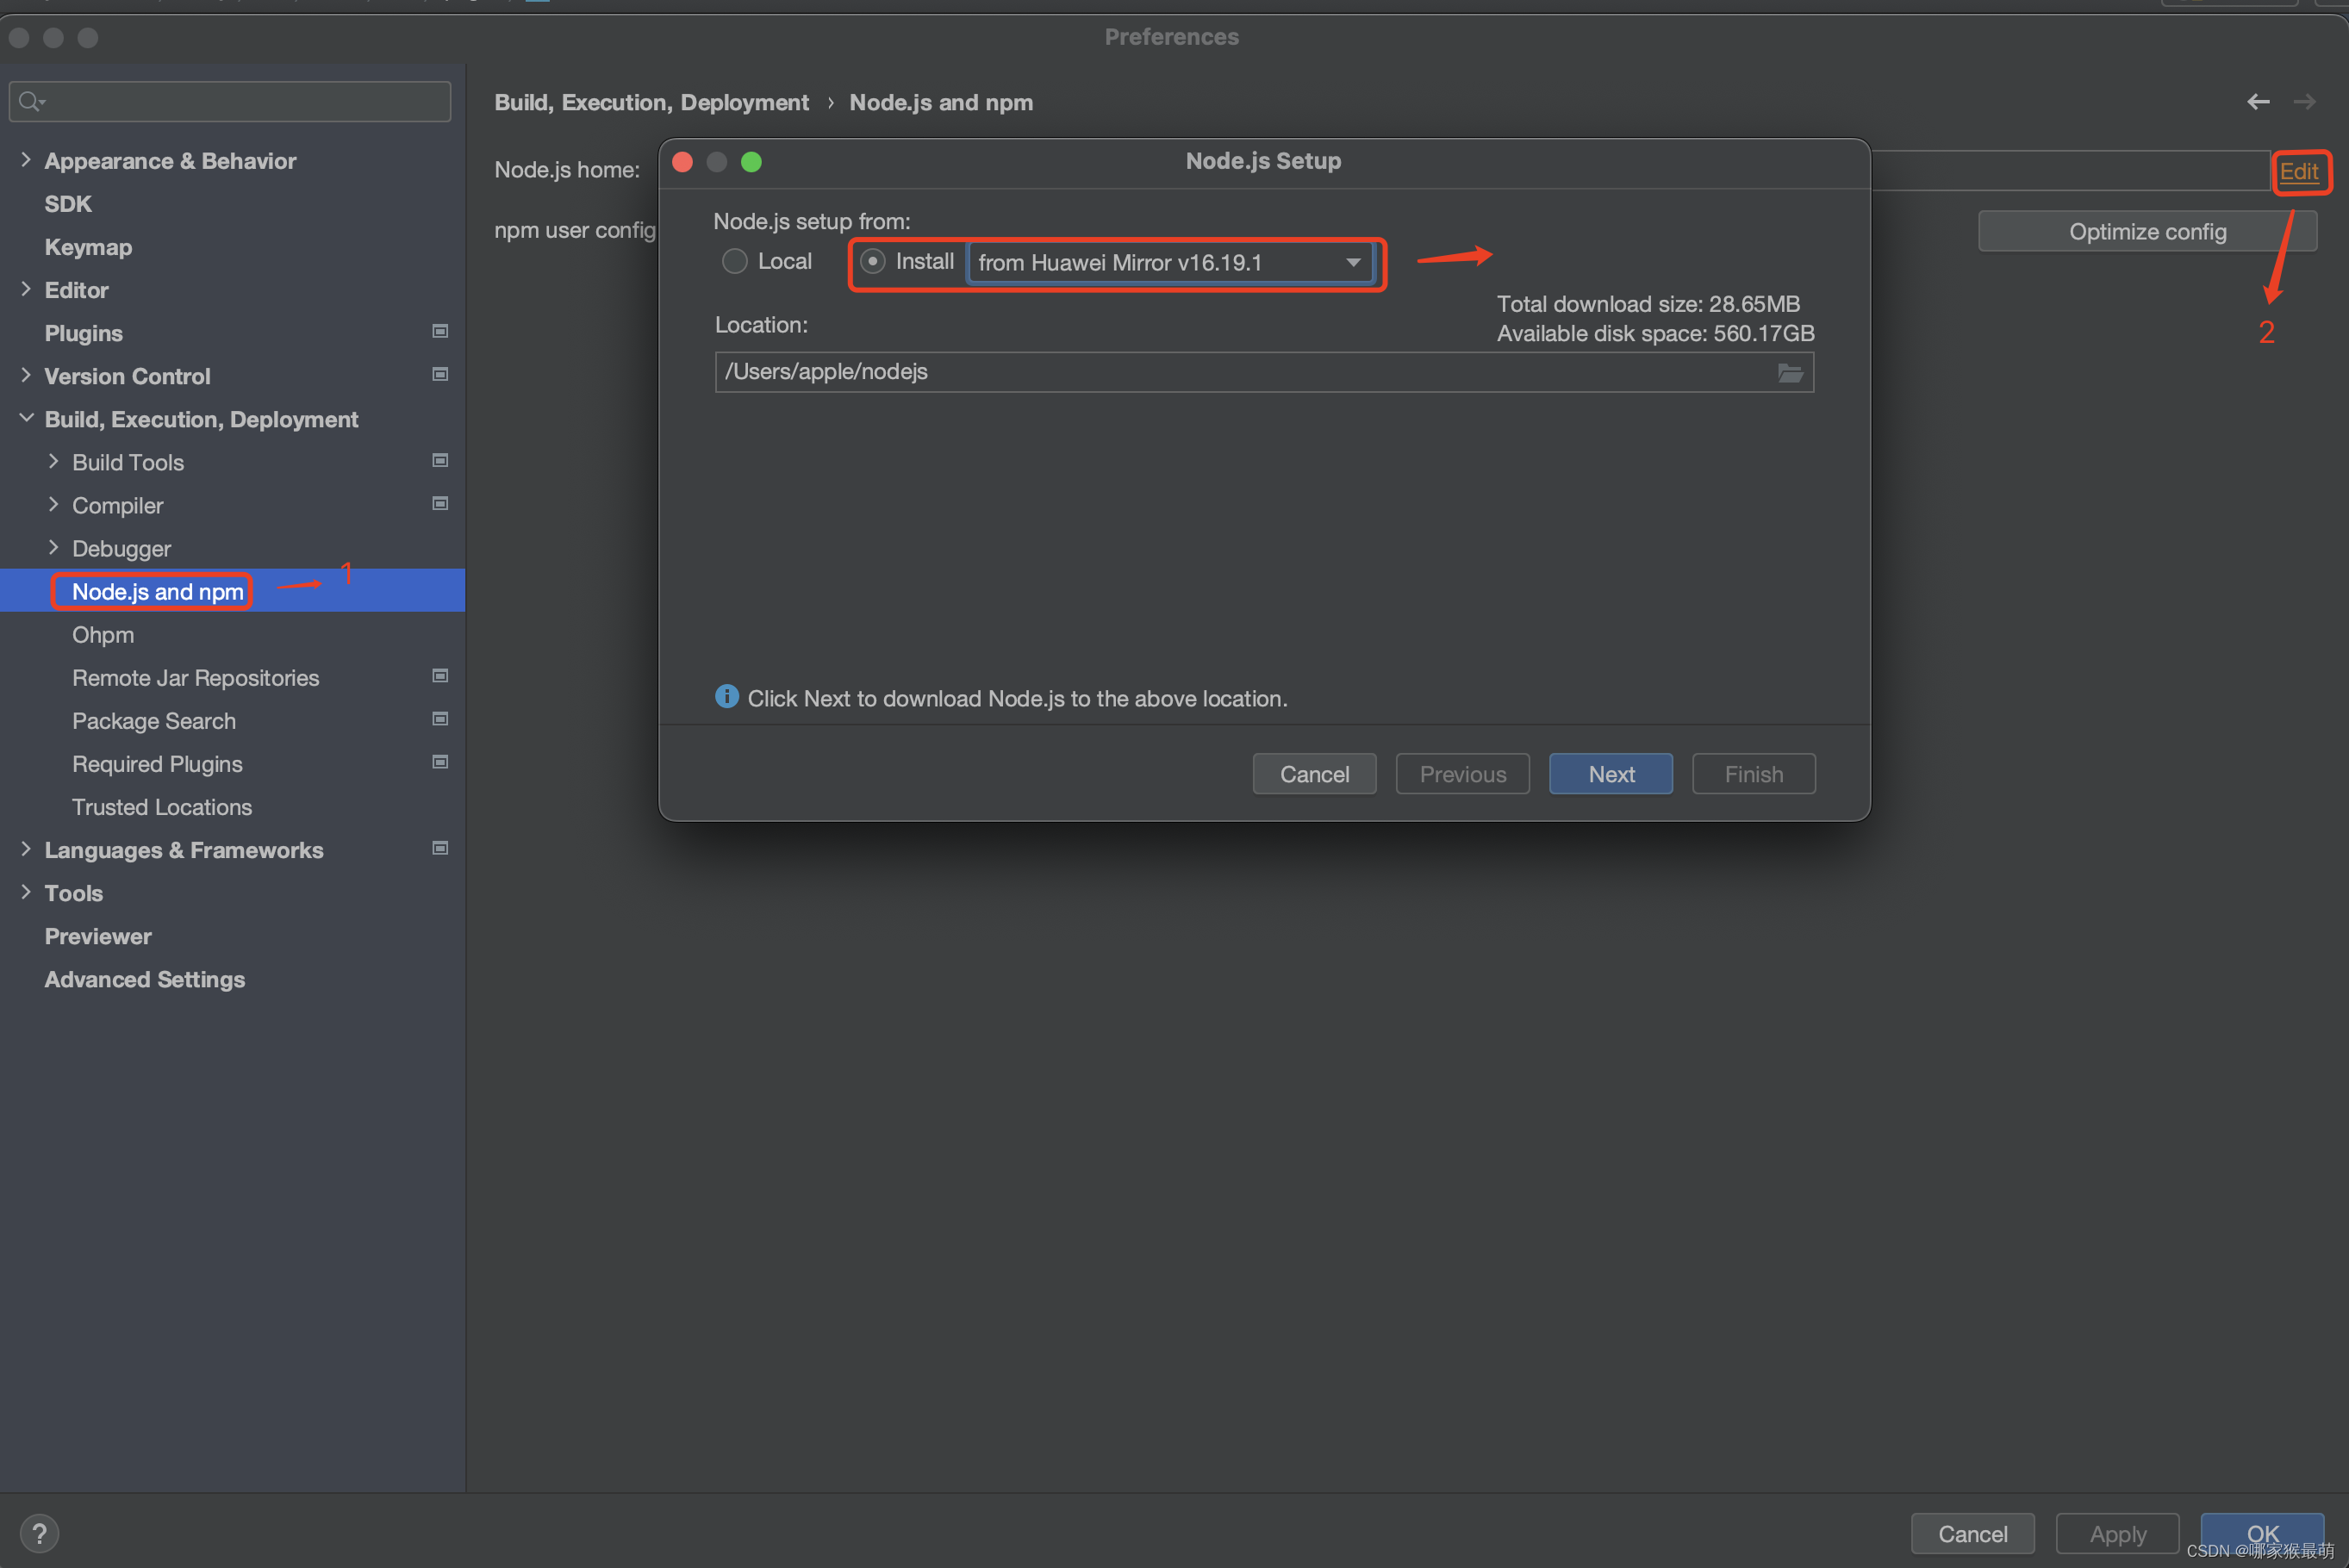Click the project-level icon beside Version Control

439,374
